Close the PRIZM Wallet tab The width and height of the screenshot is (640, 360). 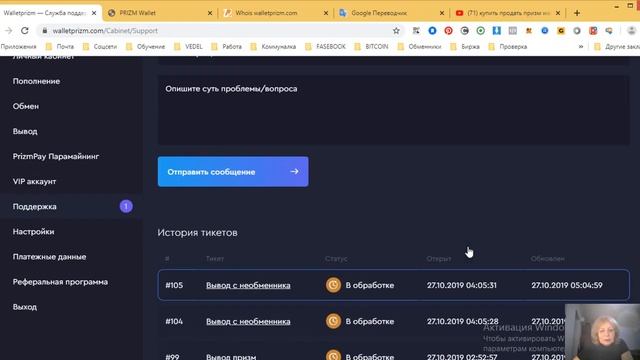point(210,13)
